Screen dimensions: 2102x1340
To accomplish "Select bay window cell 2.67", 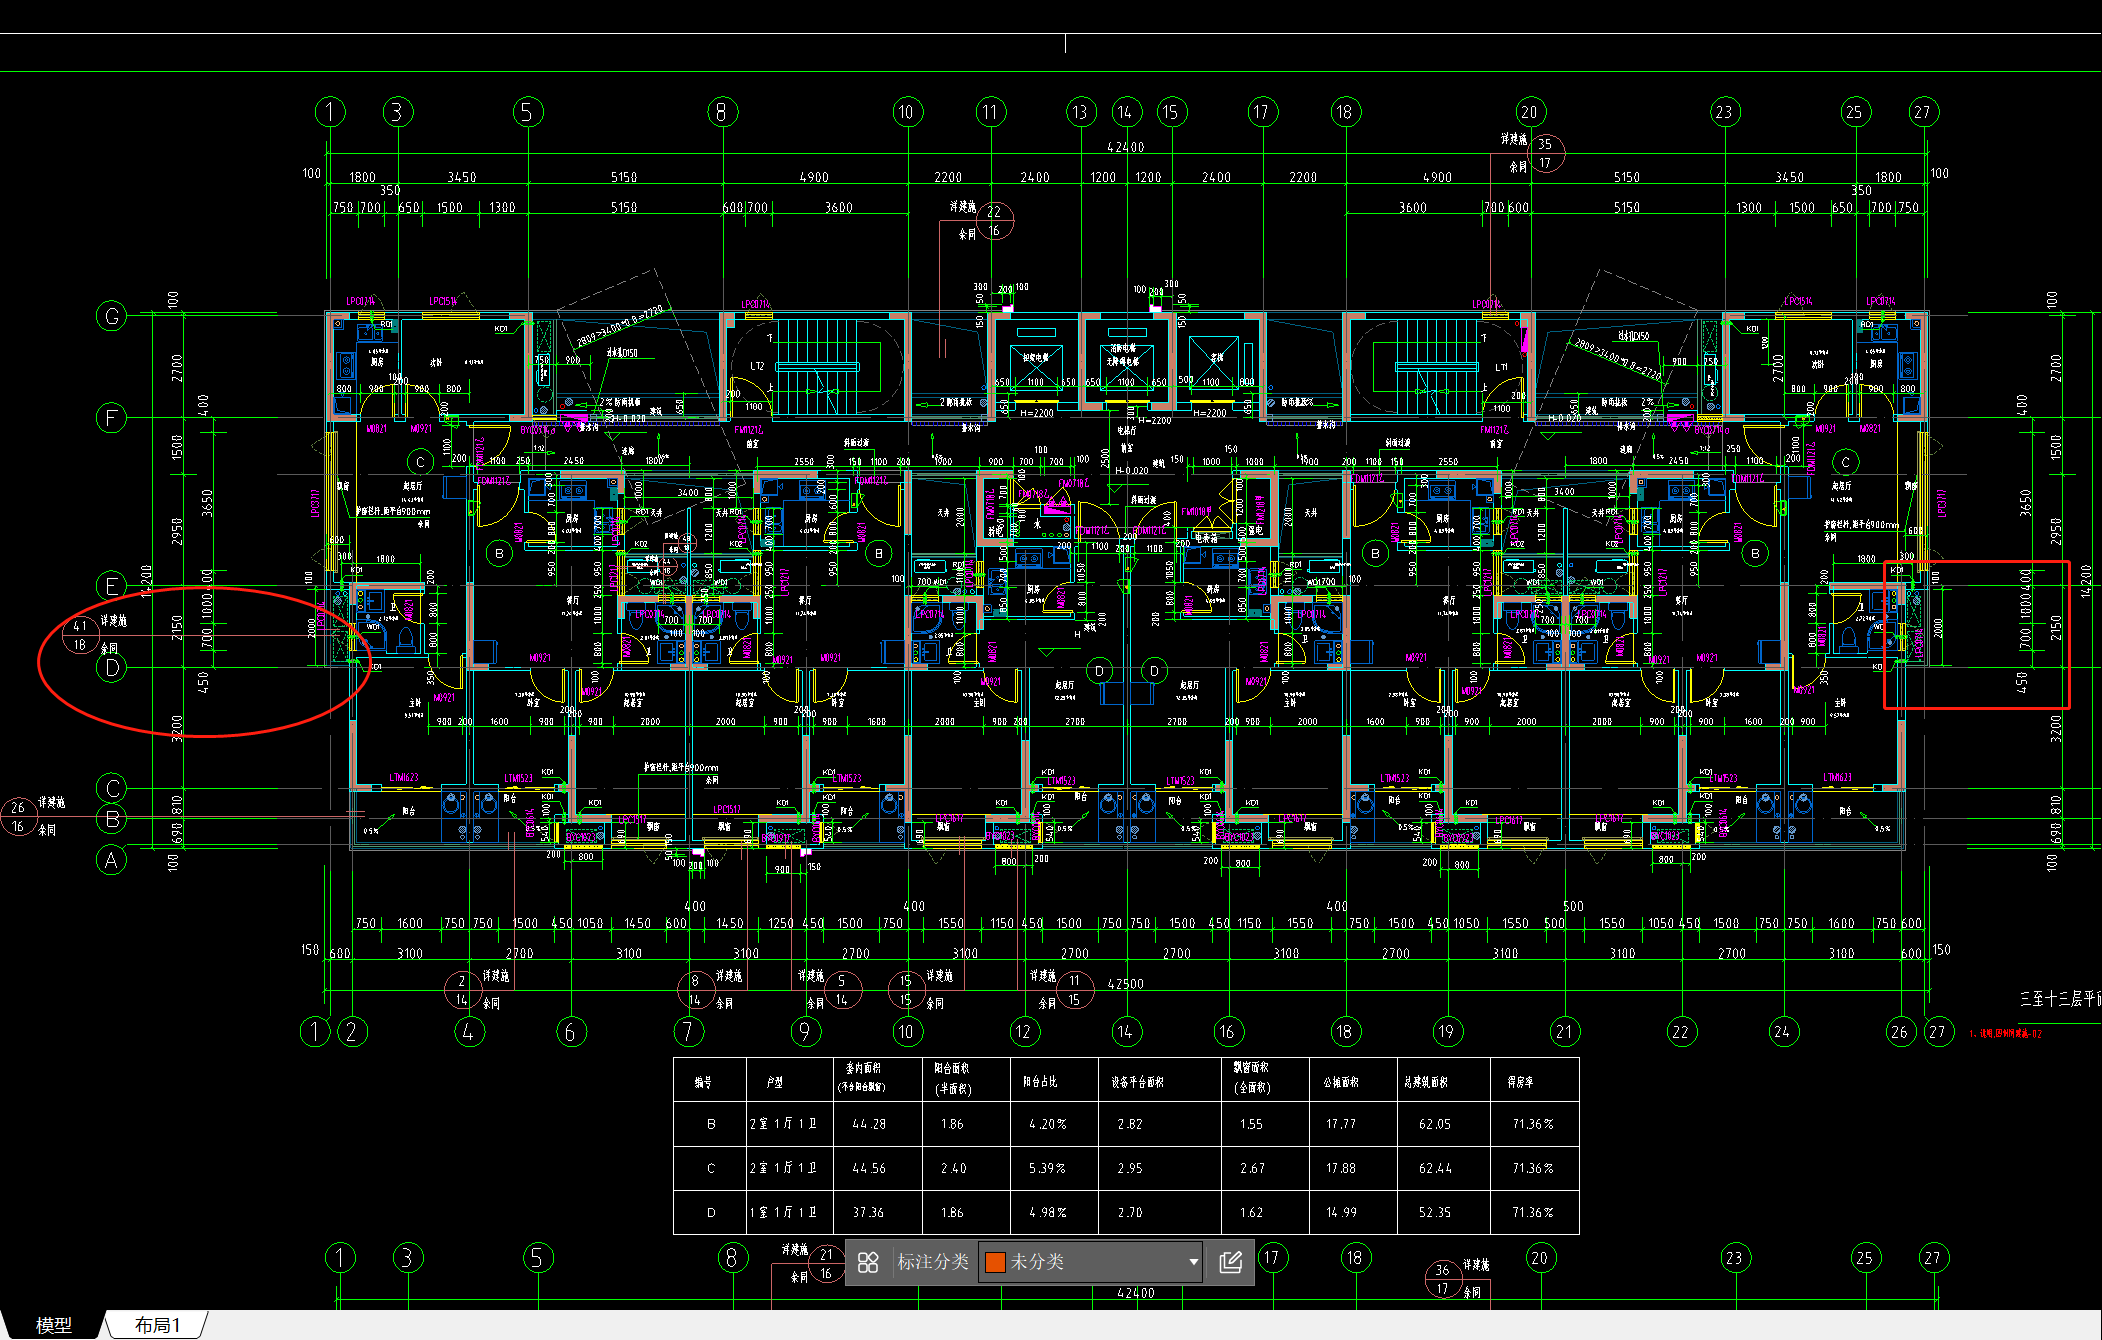I will [x=1252, y=1168].
